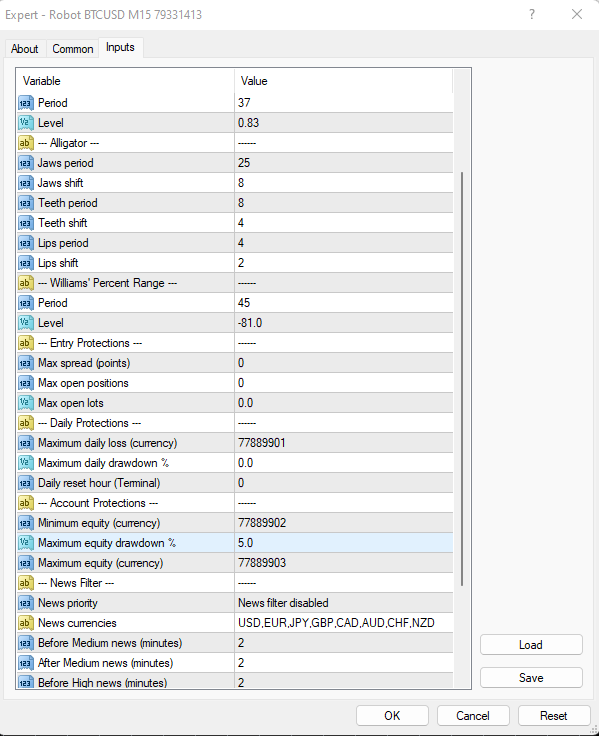Image resolution: width=599 pixels, height=736 pixels.
Task: Click the inputs list vertical scrollbar
Action: coord(462,379)
